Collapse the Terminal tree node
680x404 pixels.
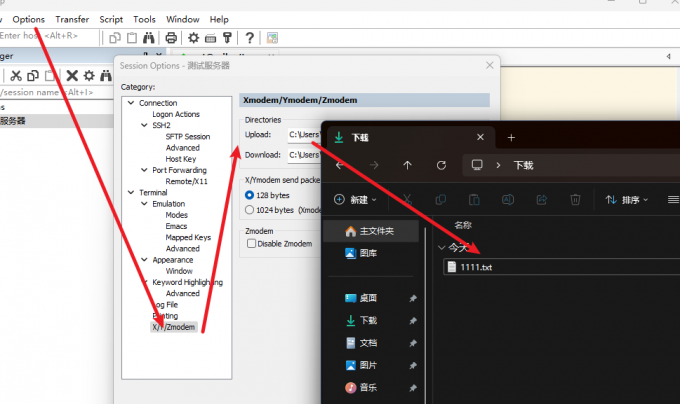tap(131, 192)
